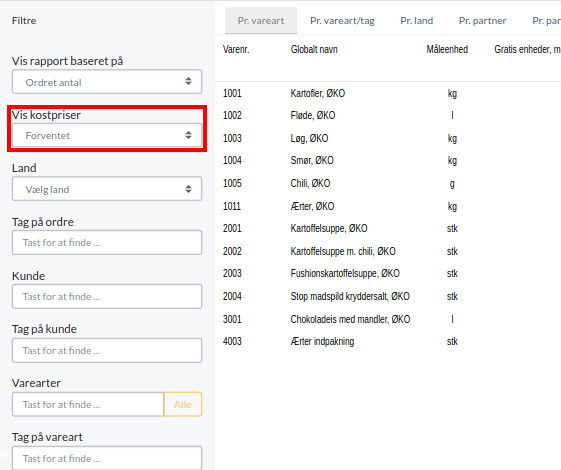Switch to the 'Pr. partner' tab
Image resolution: width=561 pixels, height=470 pixels.
tap(482, 21)
